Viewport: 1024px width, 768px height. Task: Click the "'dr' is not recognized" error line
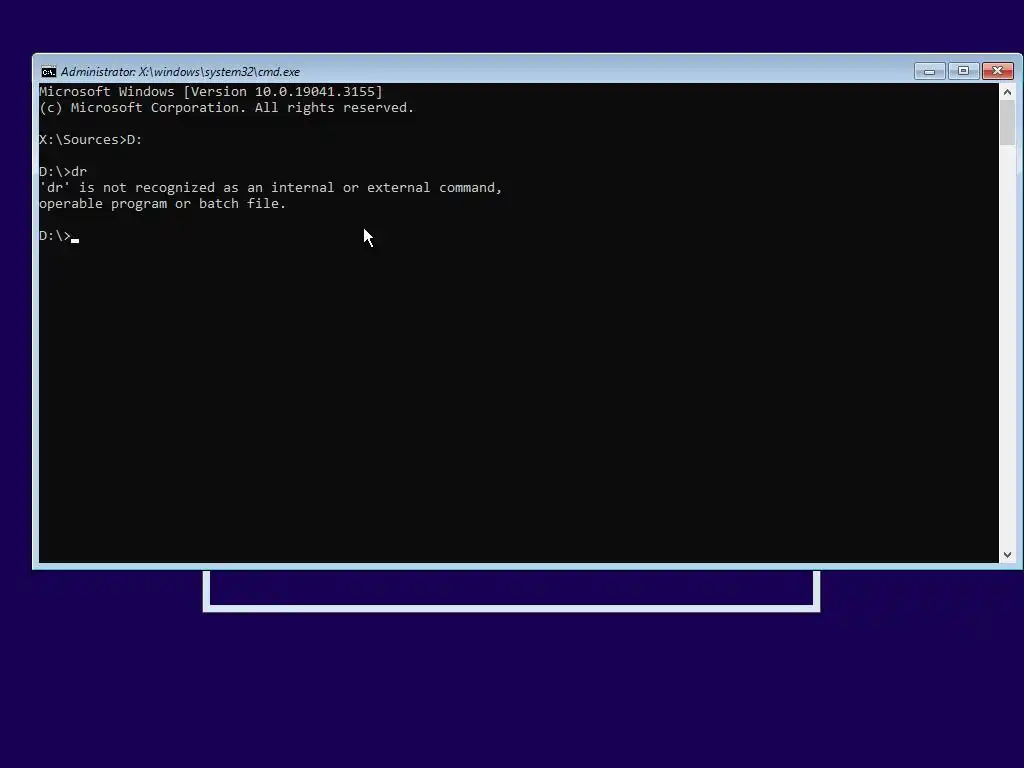[270, 188]
